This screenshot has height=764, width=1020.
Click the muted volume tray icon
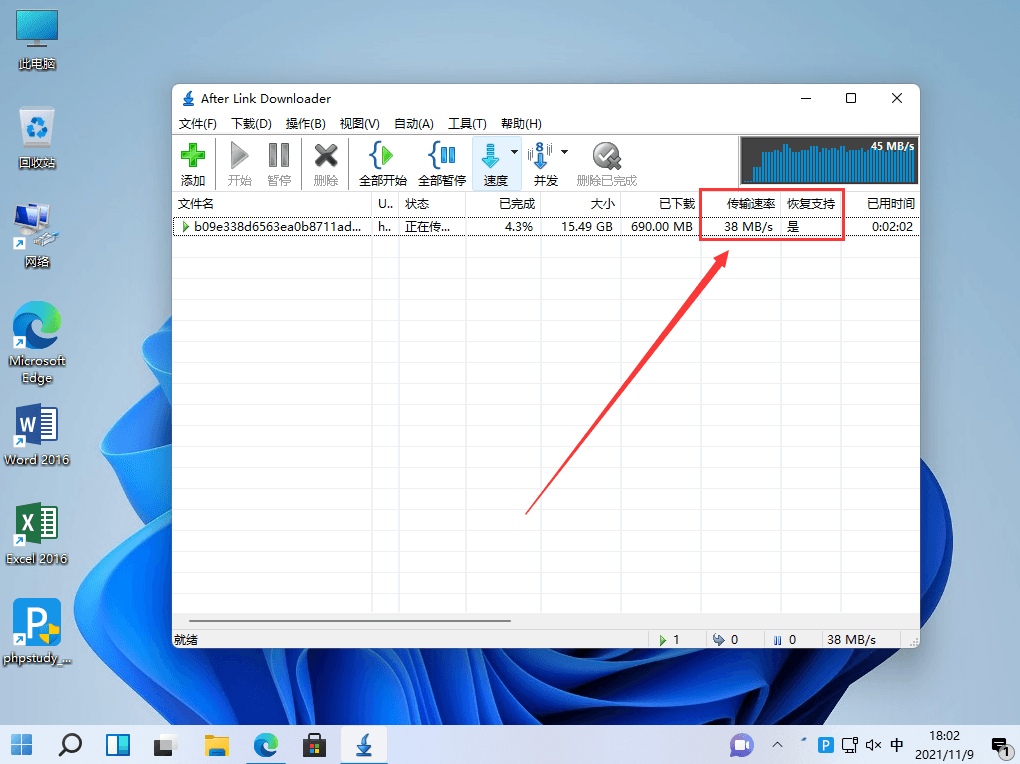pyautogui.click(x=873, y=744)
